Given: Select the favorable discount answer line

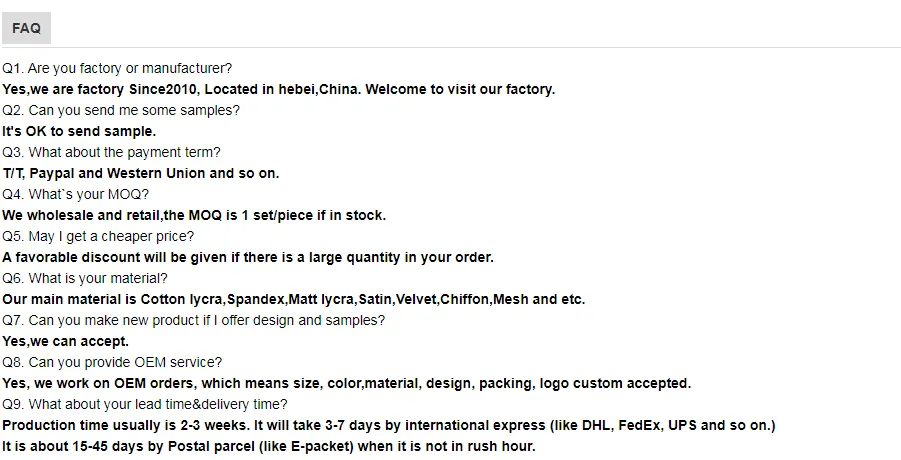Looking at the screenshot, I should [x=248, y=257].
